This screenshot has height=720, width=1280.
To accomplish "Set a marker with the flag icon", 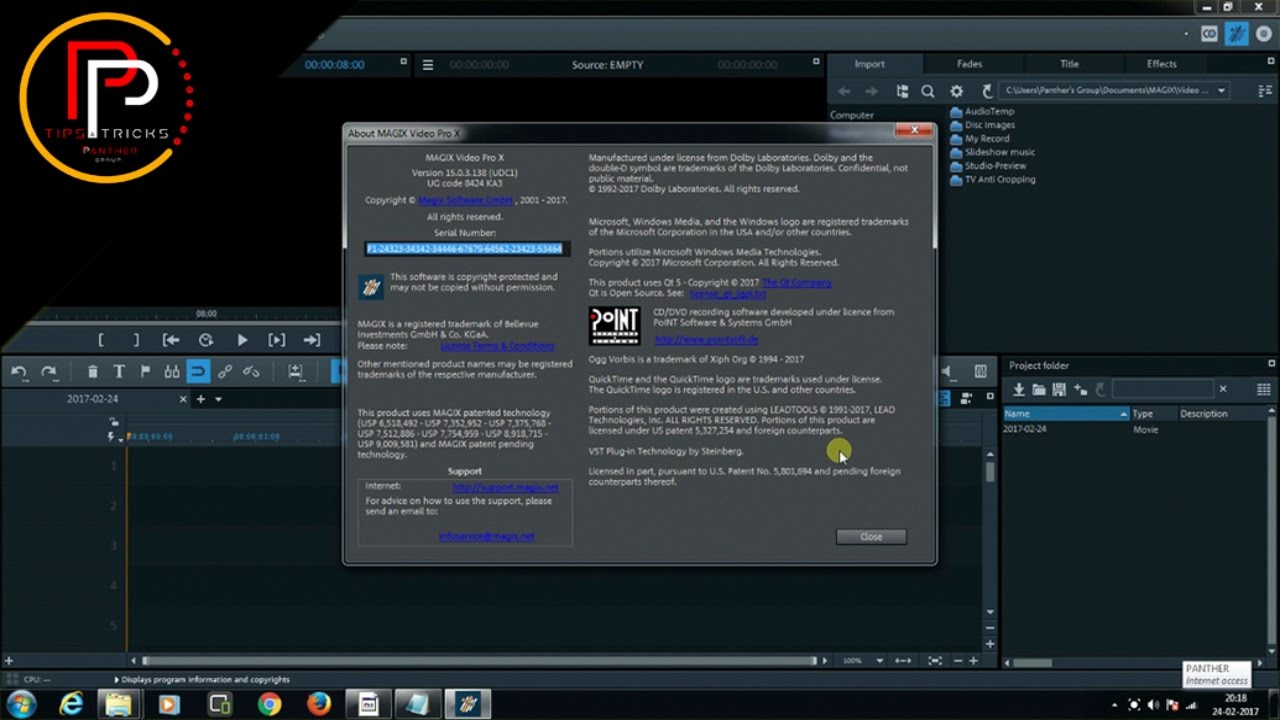I will [145, 372].
